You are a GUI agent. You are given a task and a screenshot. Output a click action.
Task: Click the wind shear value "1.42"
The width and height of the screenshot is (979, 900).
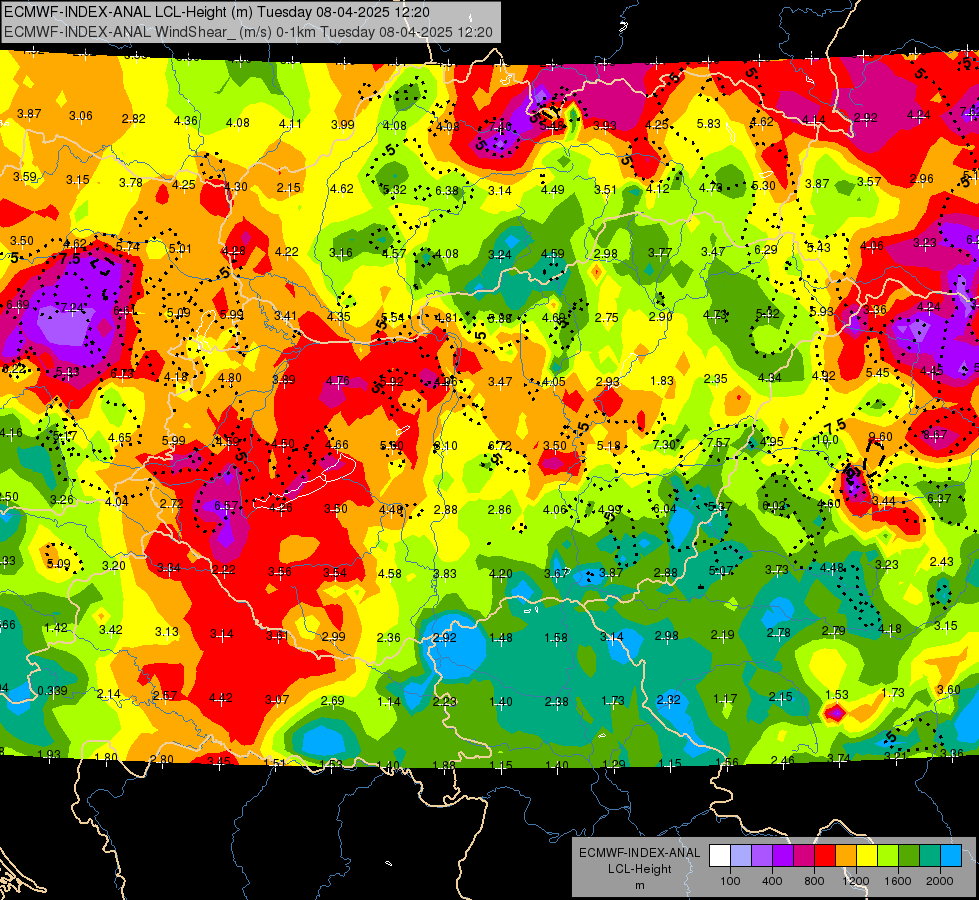pyautogui.click(x=56, y=627)
